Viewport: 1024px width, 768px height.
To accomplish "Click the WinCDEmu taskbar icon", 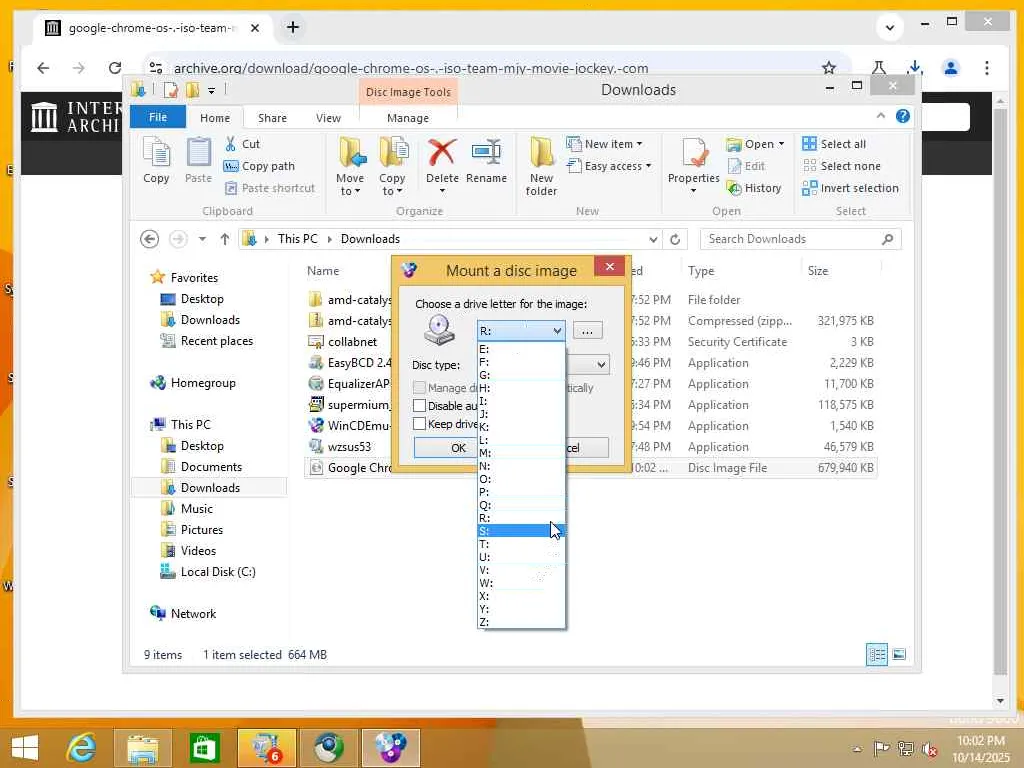I will coord(390,748).
